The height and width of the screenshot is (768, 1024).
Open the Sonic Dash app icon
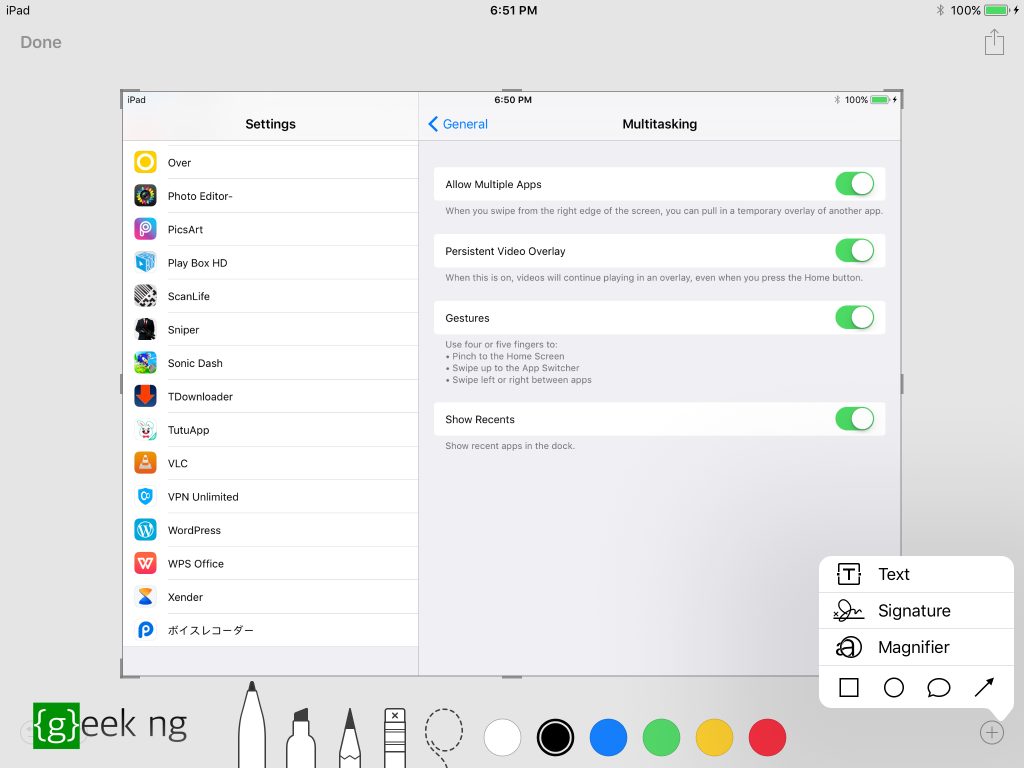click(x=145, y=362)
